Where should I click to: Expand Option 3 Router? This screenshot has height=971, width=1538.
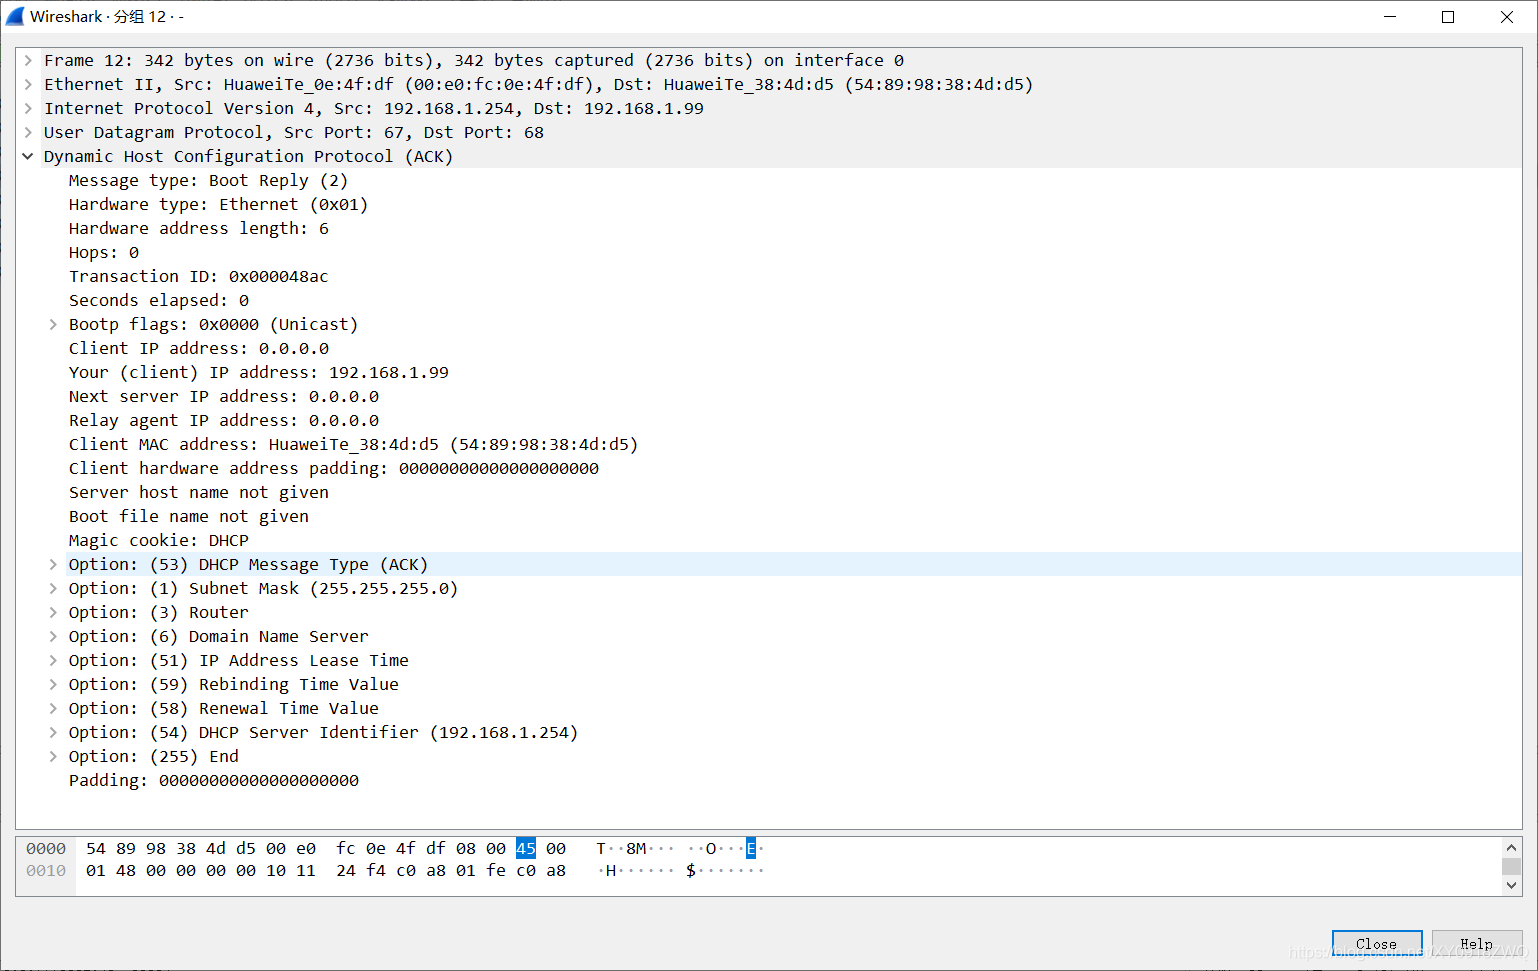[x=53, y=612]
